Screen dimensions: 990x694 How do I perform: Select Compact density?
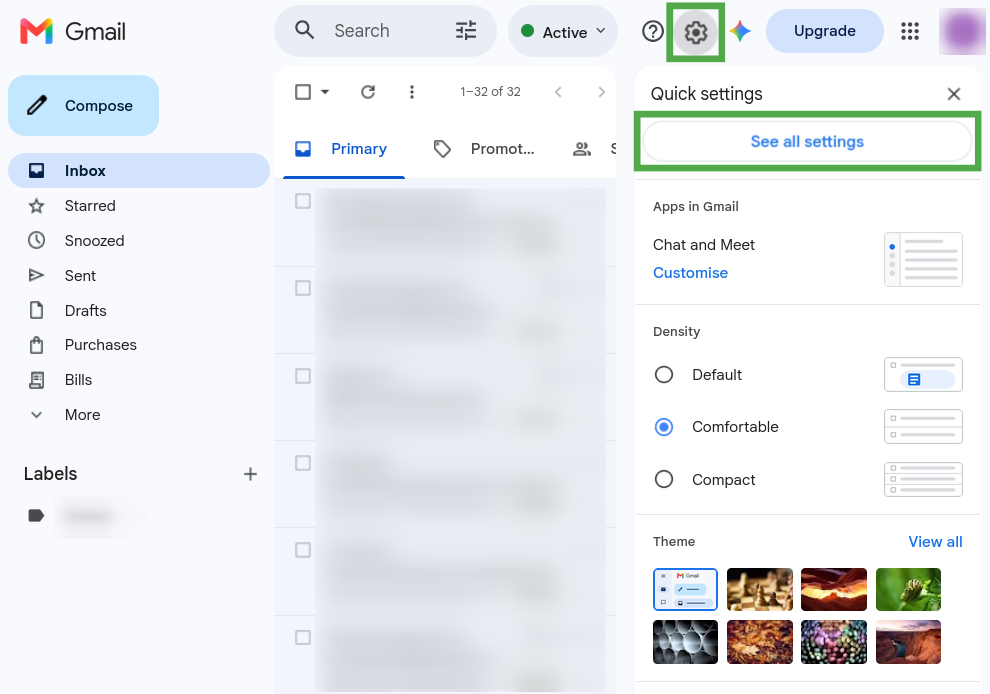coord(664,479)
